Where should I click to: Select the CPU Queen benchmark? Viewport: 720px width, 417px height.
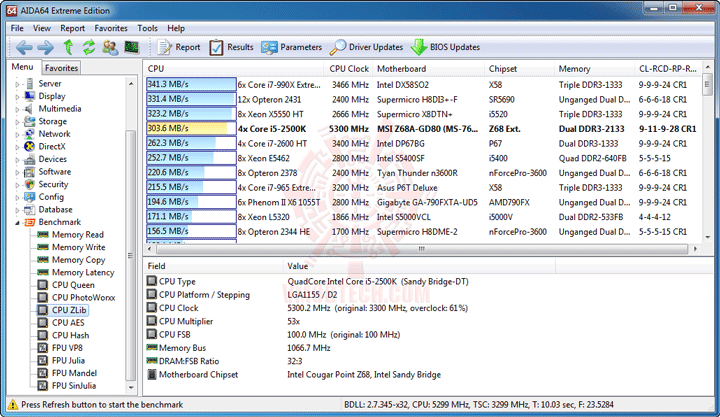(73, 285)
